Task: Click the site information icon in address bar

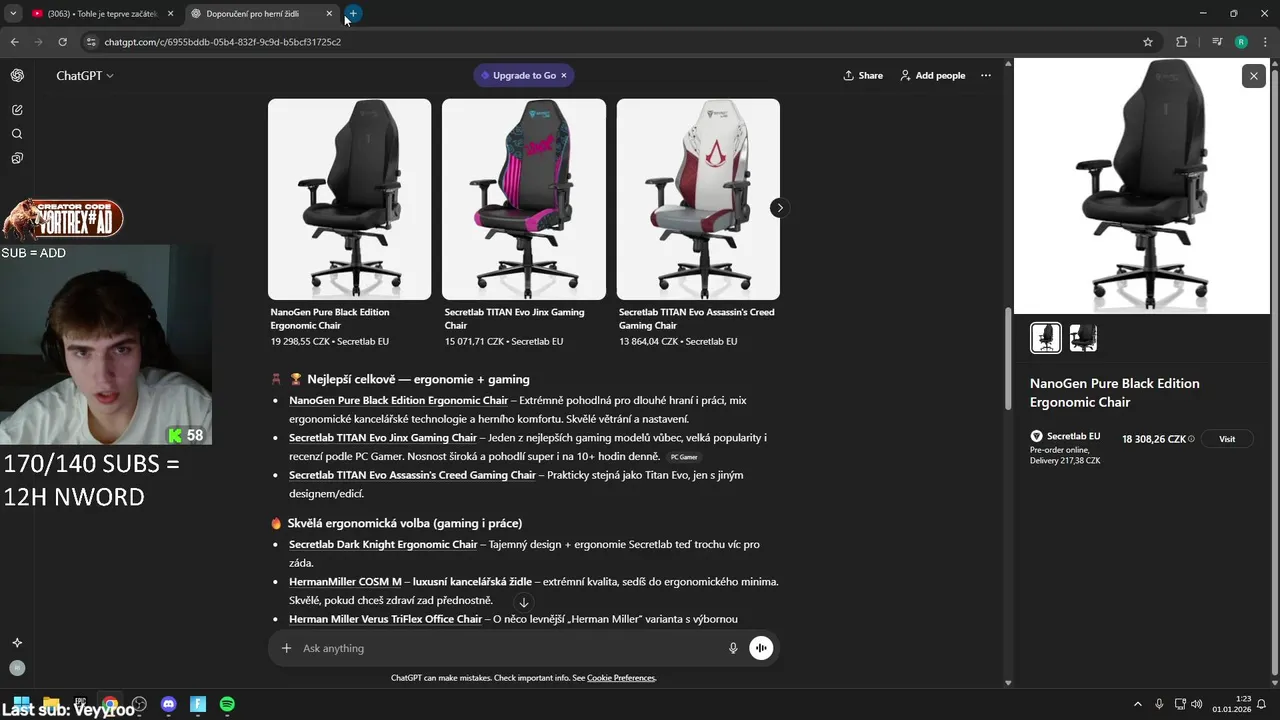Action: click(x=91, y=42)
